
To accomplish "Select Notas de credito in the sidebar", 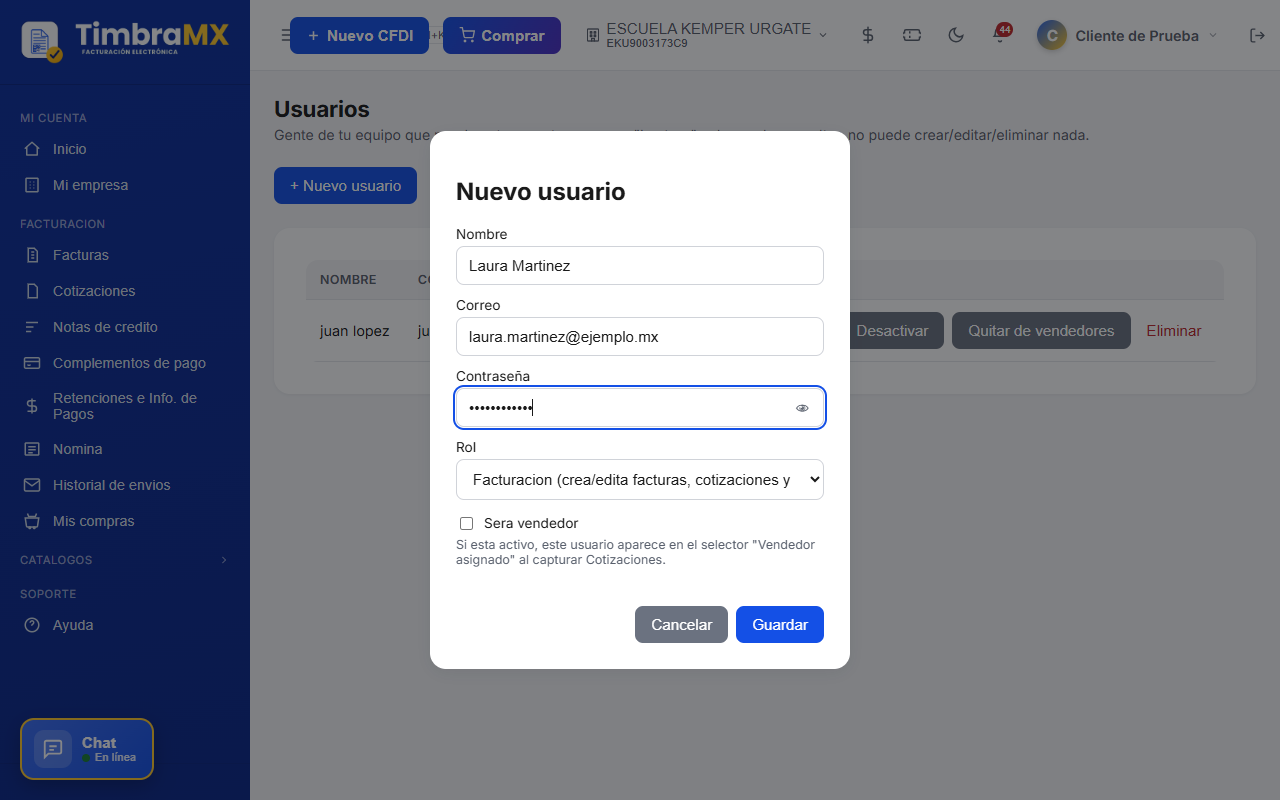I will [105, 327].
